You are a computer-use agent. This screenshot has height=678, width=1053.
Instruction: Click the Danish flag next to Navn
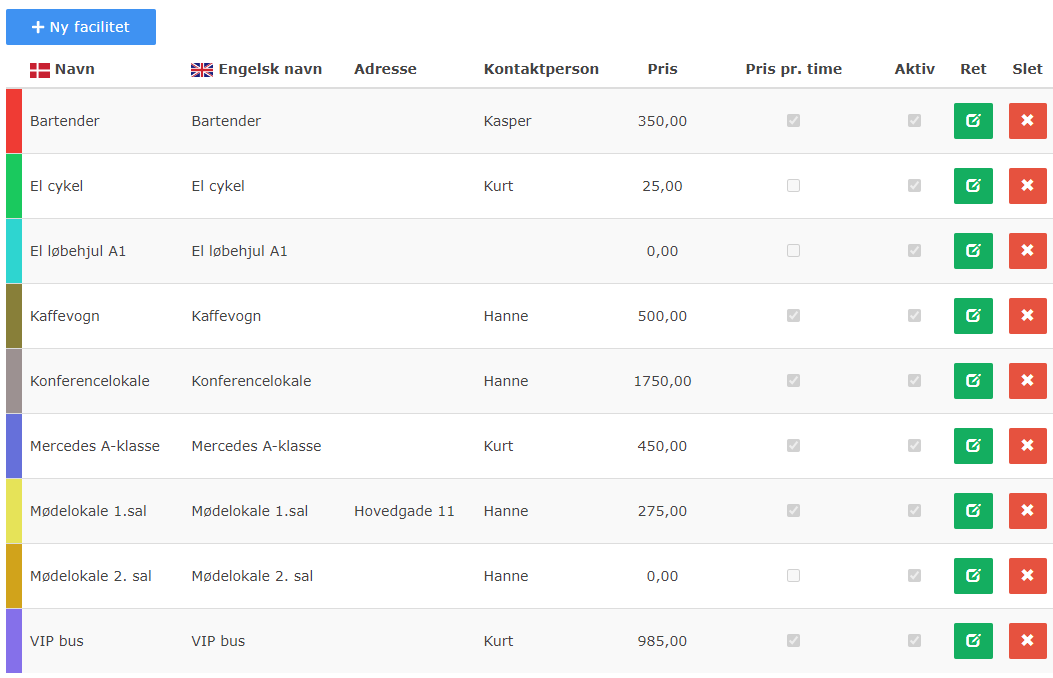click(x=38, y=69)
